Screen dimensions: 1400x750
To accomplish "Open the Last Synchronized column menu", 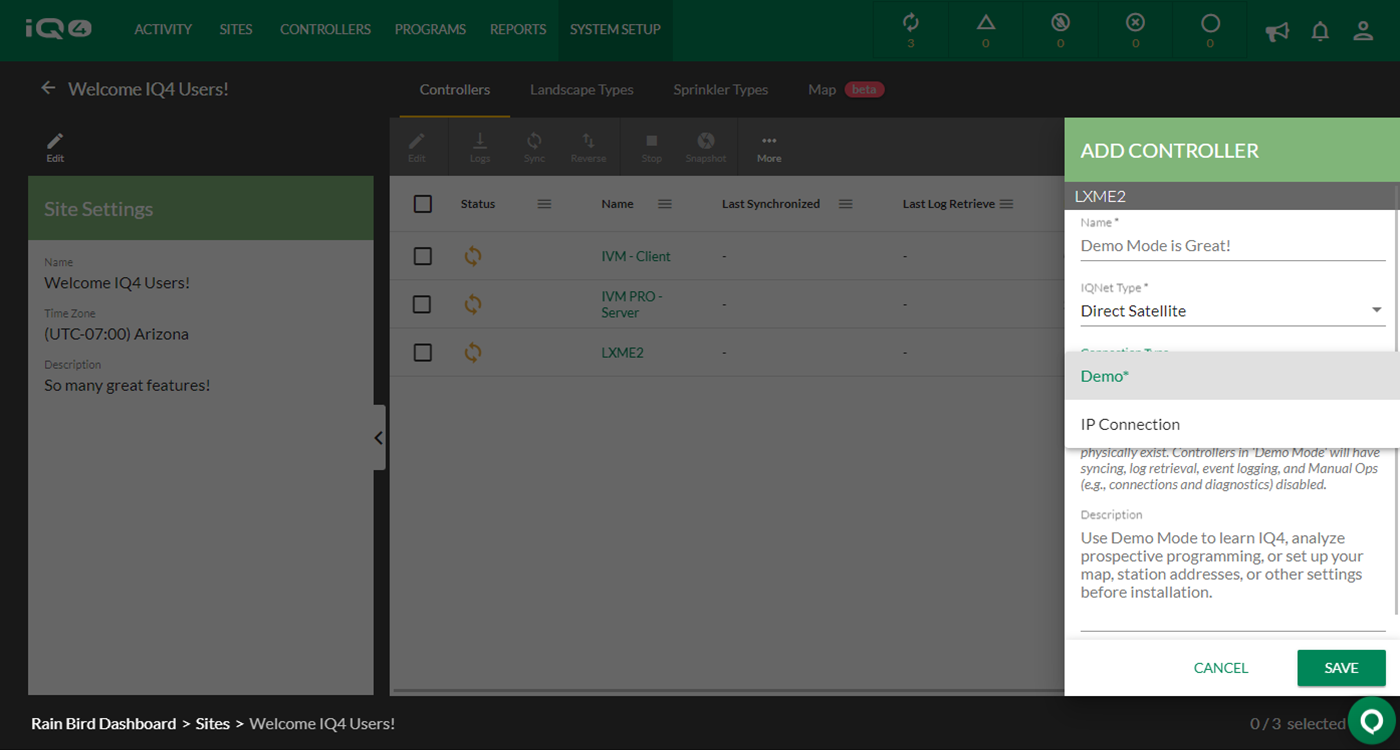I will [x=845, y=204].
